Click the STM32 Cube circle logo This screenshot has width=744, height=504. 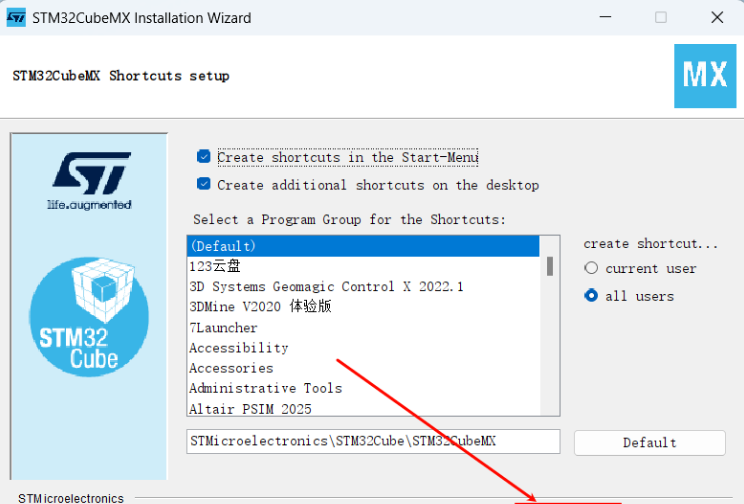tap(89, 317)
